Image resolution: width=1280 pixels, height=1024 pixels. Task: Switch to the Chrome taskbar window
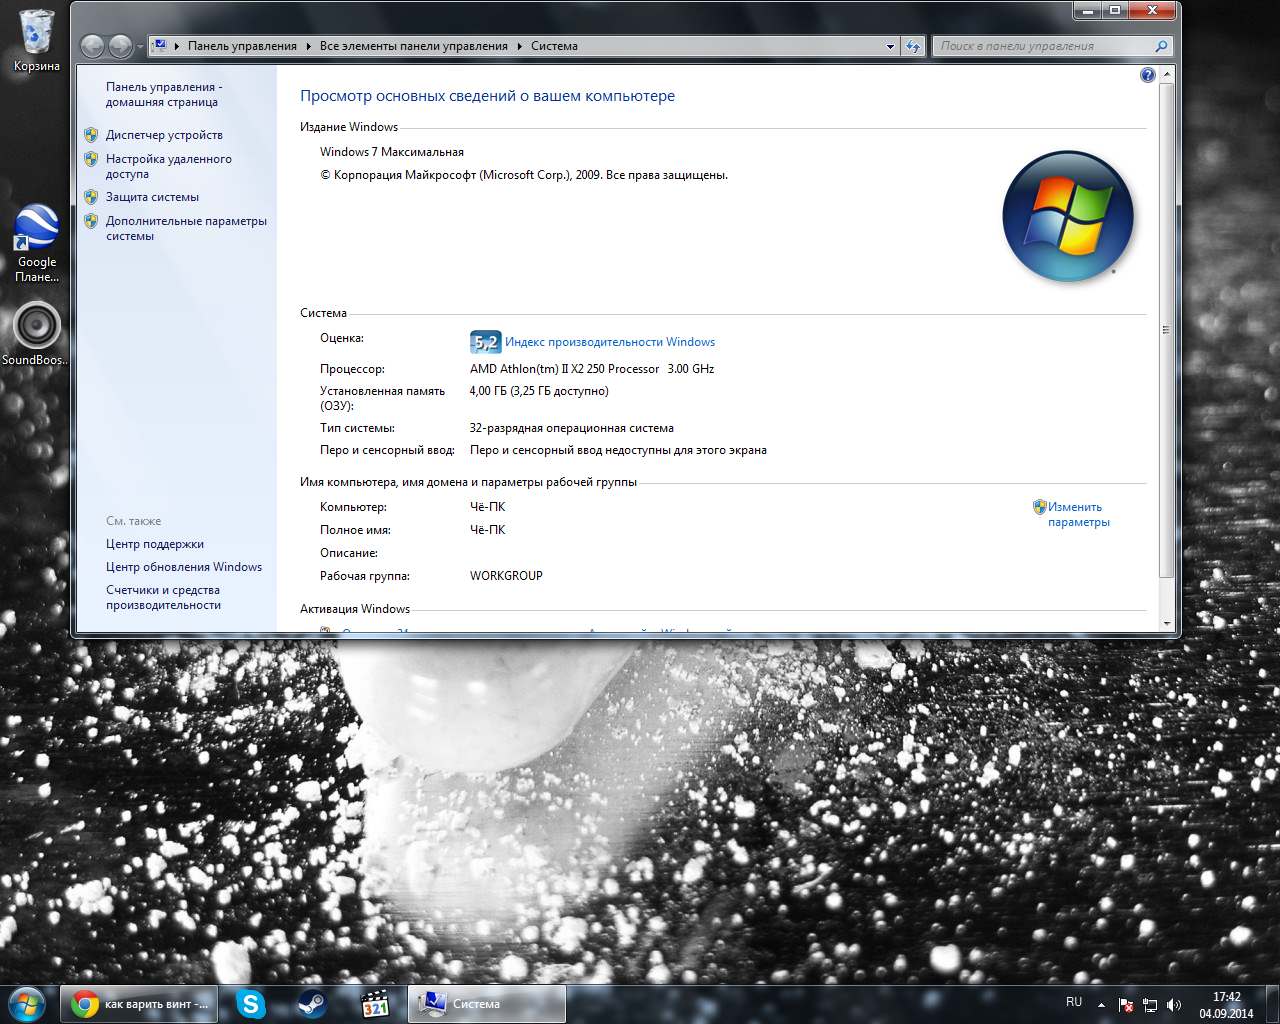click(140, 1004)
